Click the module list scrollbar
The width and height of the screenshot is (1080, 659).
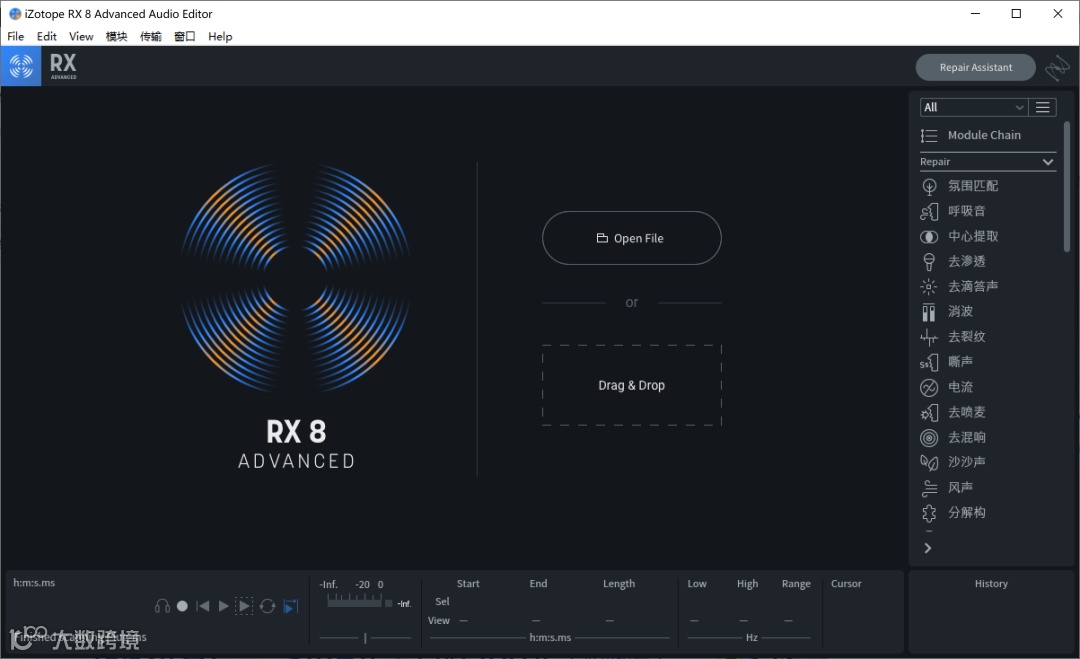1067,187
